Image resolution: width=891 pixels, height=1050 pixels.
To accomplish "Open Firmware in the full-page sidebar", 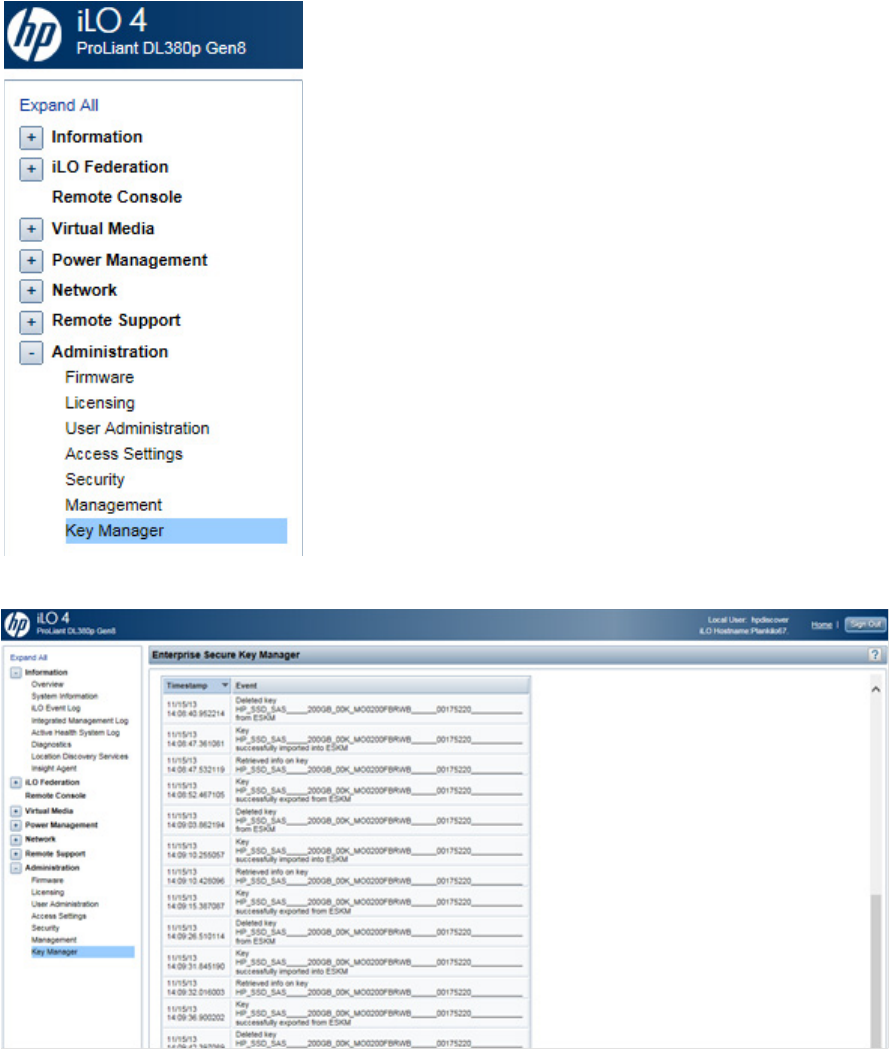I will 48,881.
